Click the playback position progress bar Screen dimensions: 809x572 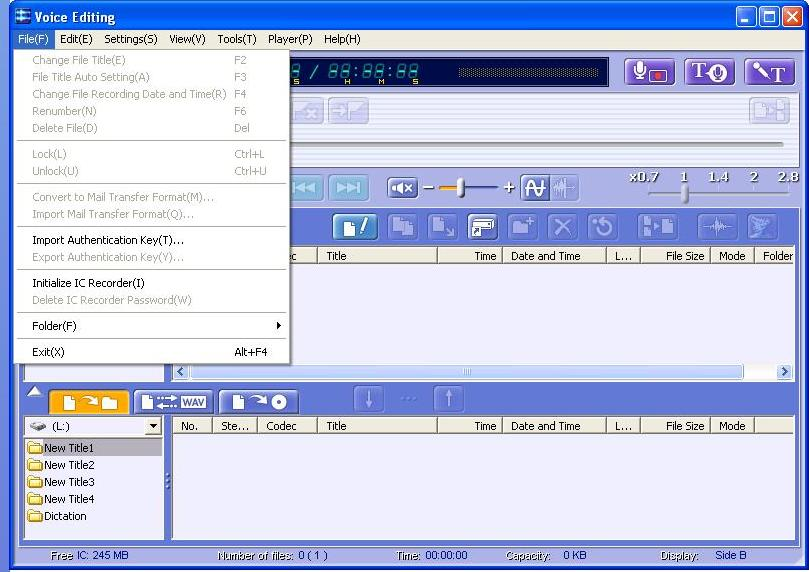(537, 145)
